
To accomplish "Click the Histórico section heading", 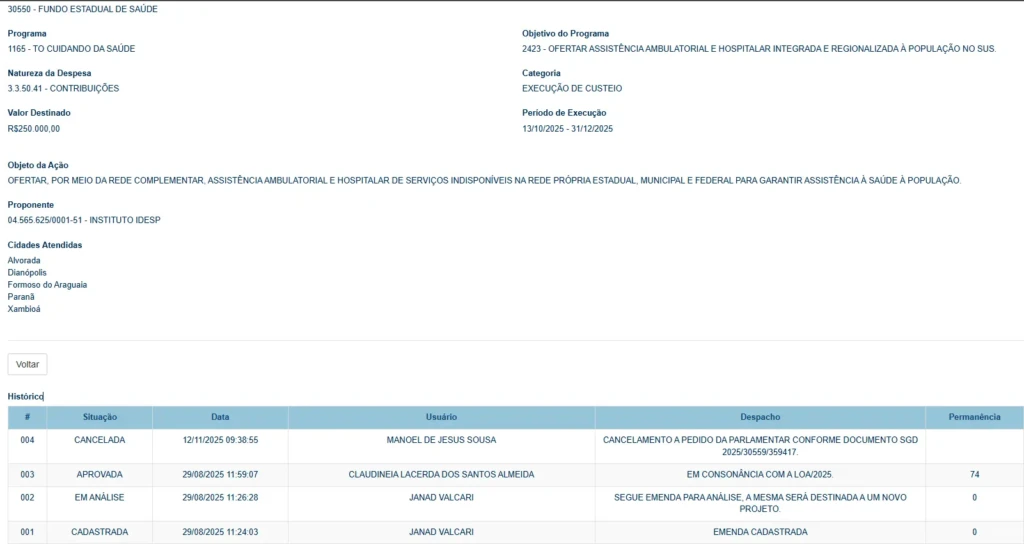I will click(25, 397).
